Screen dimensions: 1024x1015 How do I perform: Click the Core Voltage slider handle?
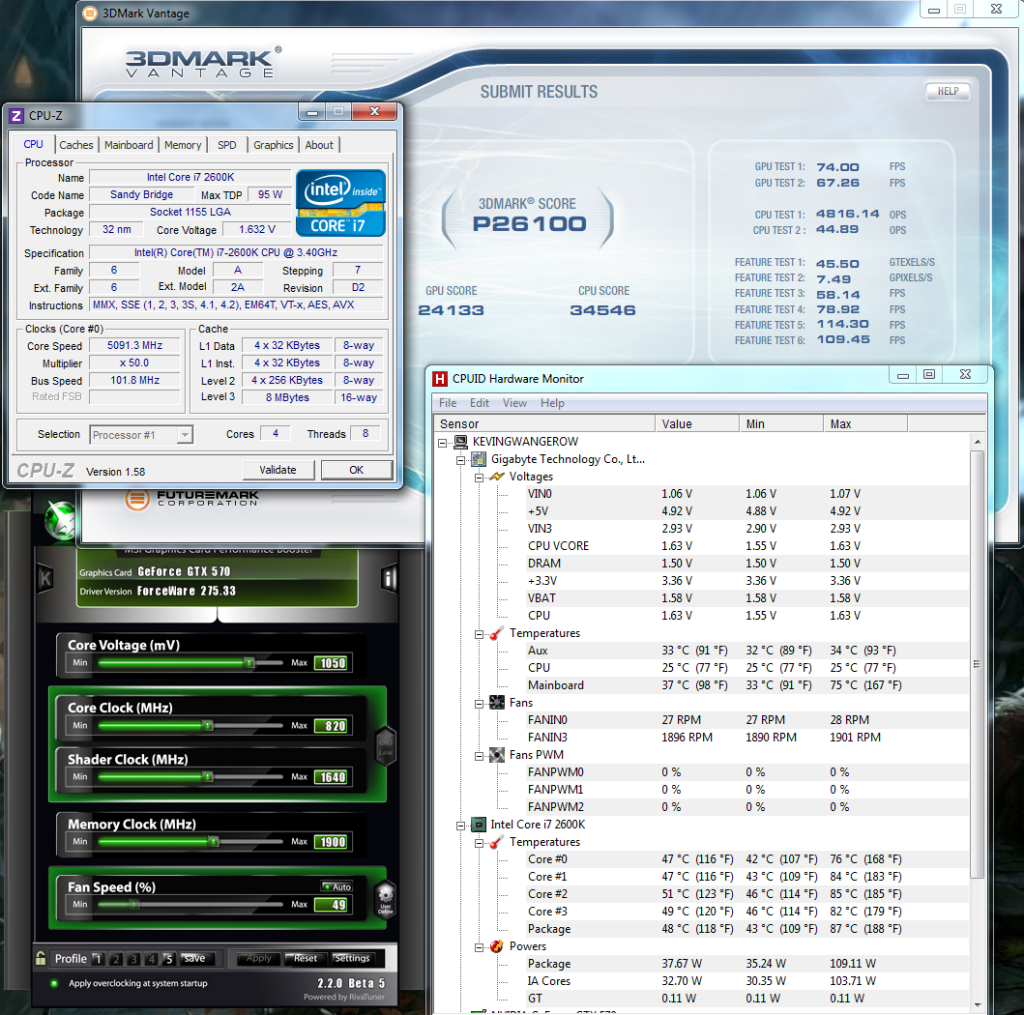point(249,663)
